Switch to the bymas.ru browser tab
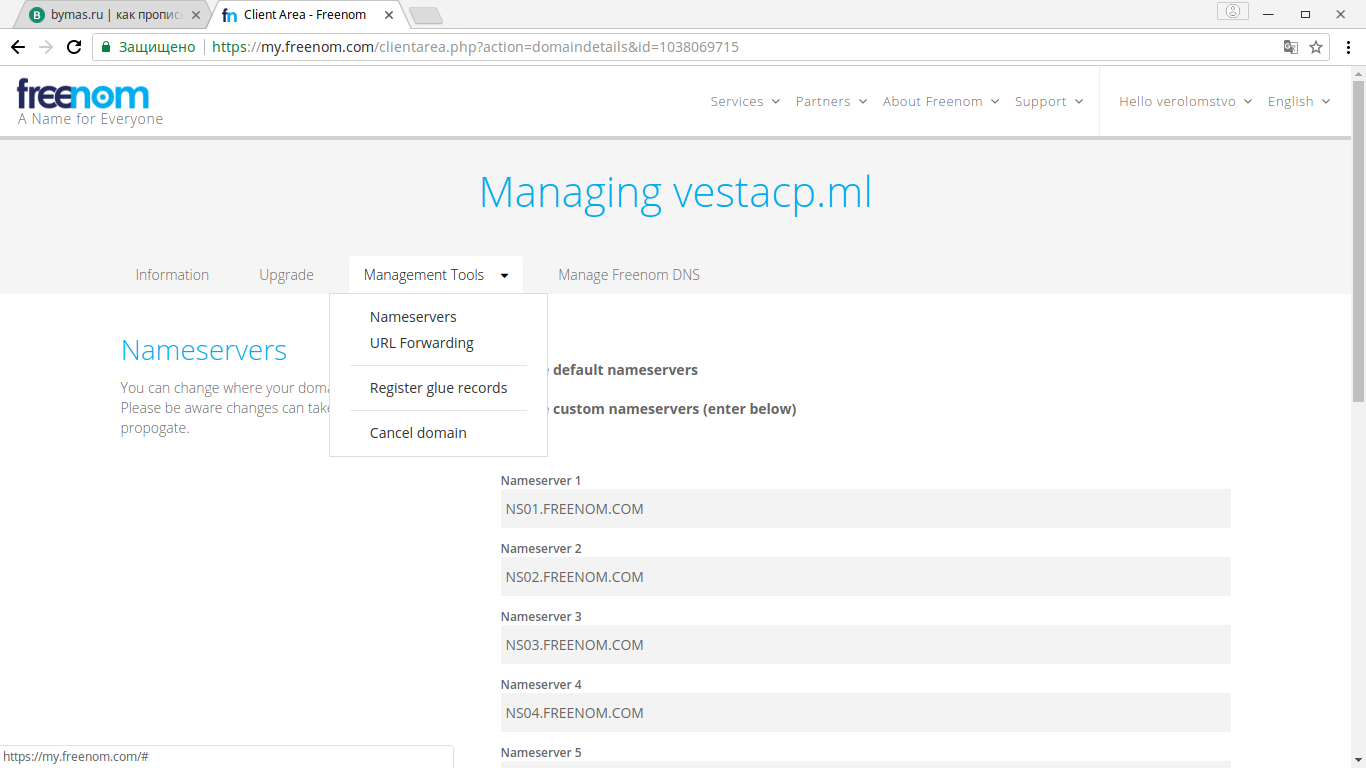1366x768 pixels. point(110,15)
